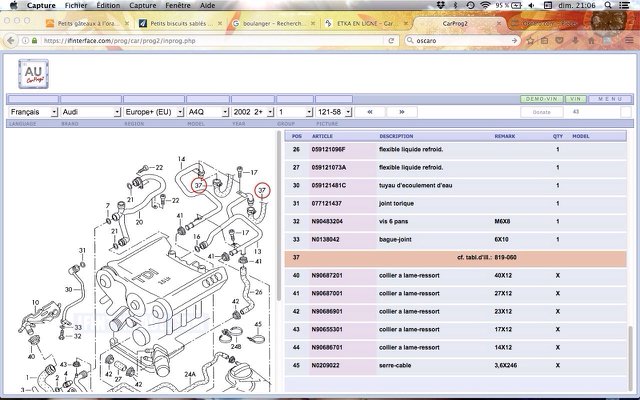Click the green padlock security icon
Image resolution: width=640 pixels, height=400 pixels.
click(35, 40)
